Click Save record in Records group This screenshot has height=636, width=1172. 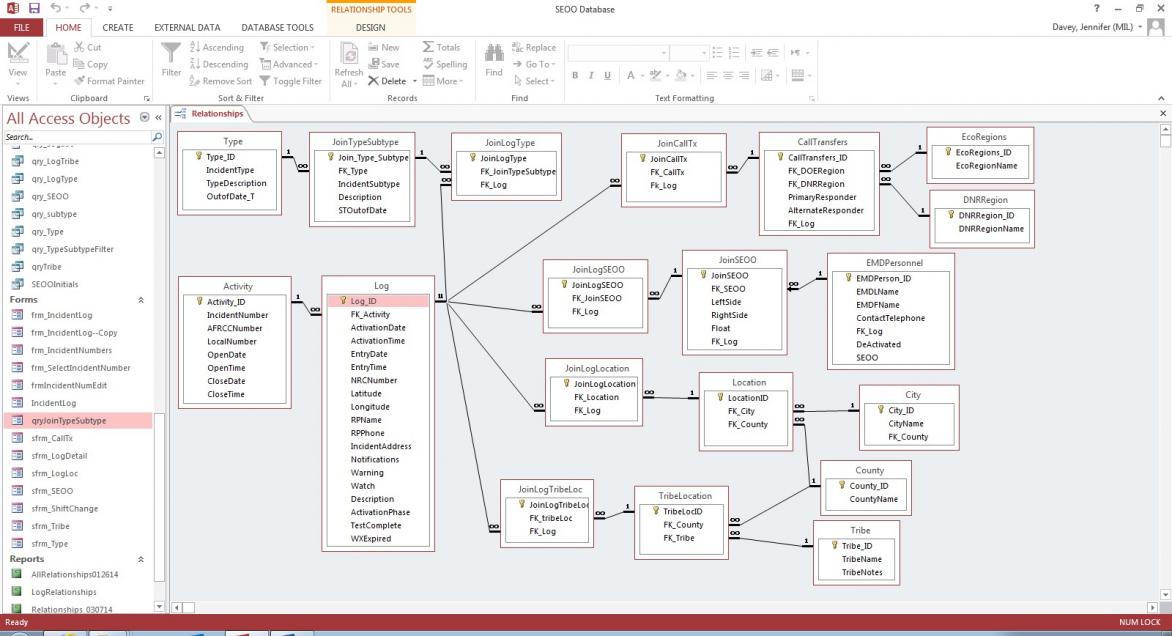pos(383,64)
